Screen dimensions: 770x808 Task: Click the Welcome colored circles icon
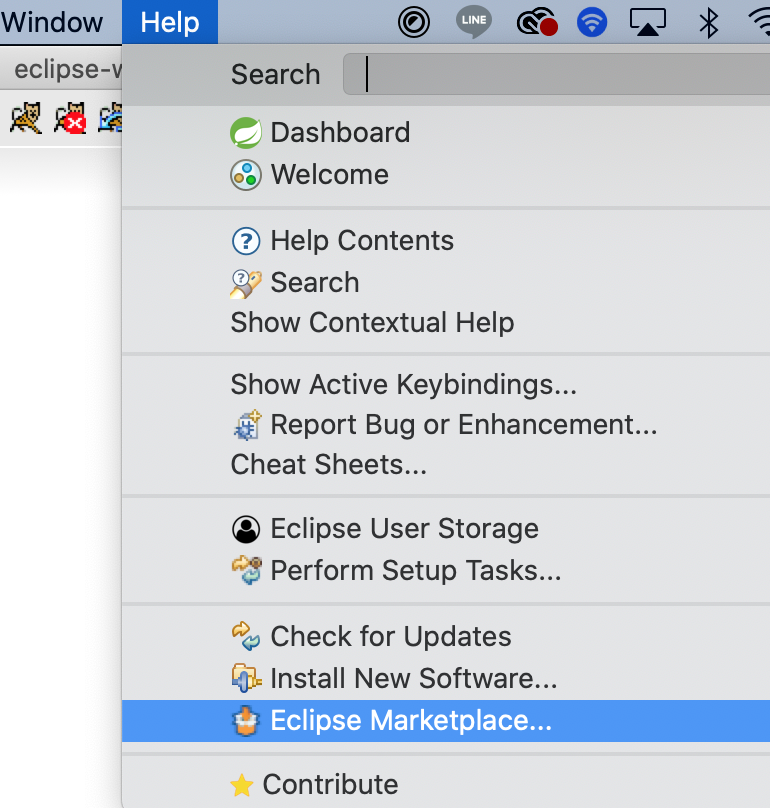click(246, 175)
